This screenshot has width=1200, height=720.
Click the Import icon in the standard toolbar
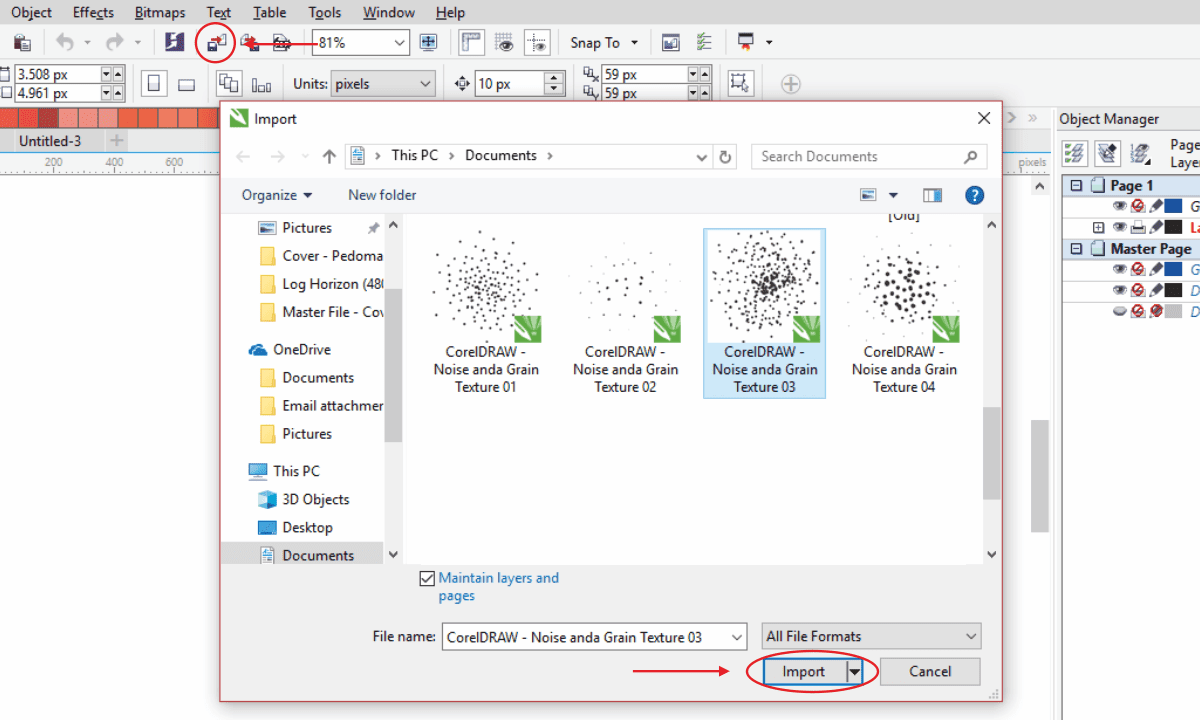point(216,43)
